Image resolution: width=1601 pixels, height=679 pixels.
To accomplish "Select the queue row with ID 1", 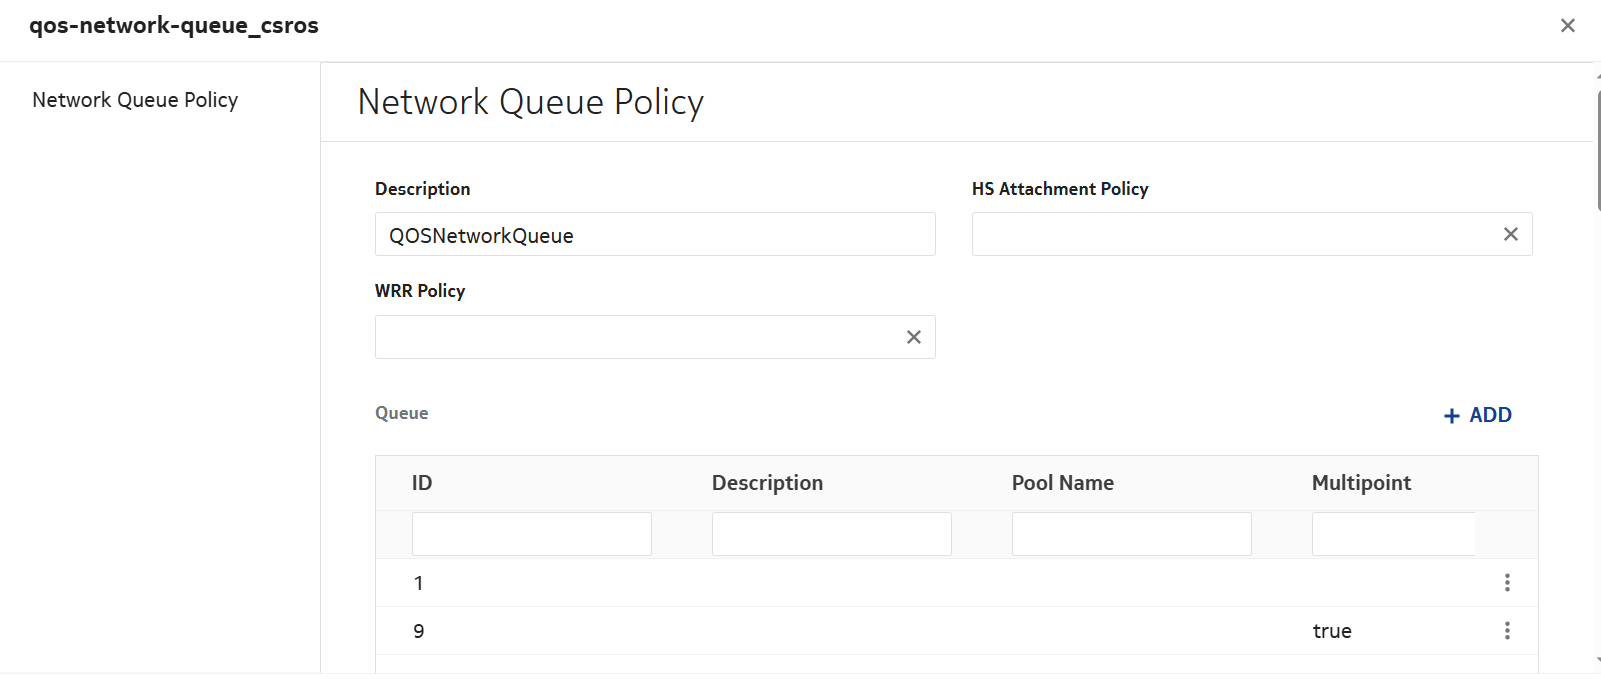I will 800,583.
